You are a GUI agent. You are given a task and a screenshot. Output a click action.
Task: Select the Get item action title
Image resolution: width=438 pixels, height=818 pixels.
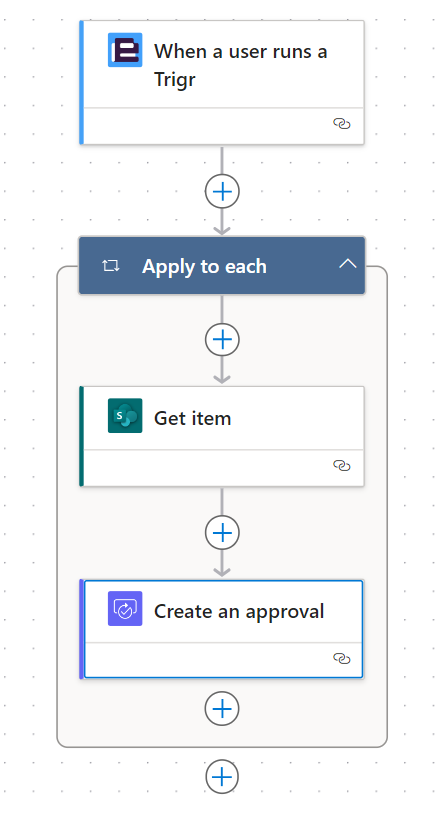(x=192, y=418)
